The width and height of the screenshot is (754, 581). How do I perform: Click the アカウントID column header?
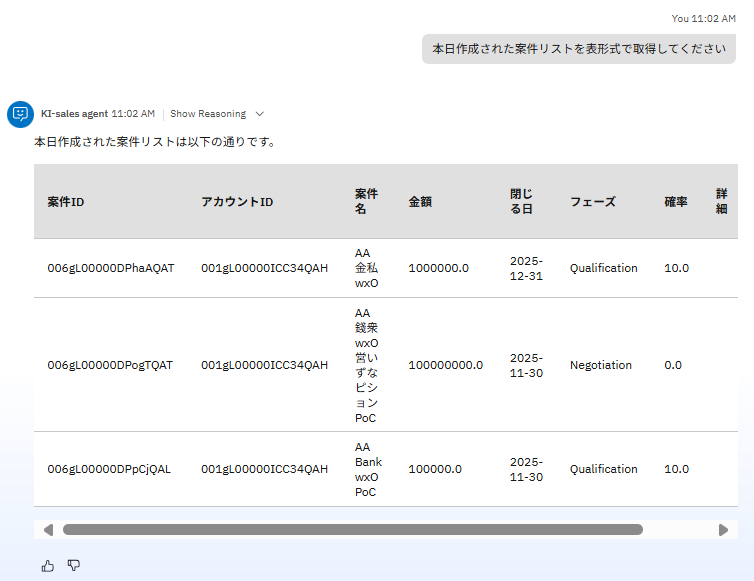pos(237,202)
